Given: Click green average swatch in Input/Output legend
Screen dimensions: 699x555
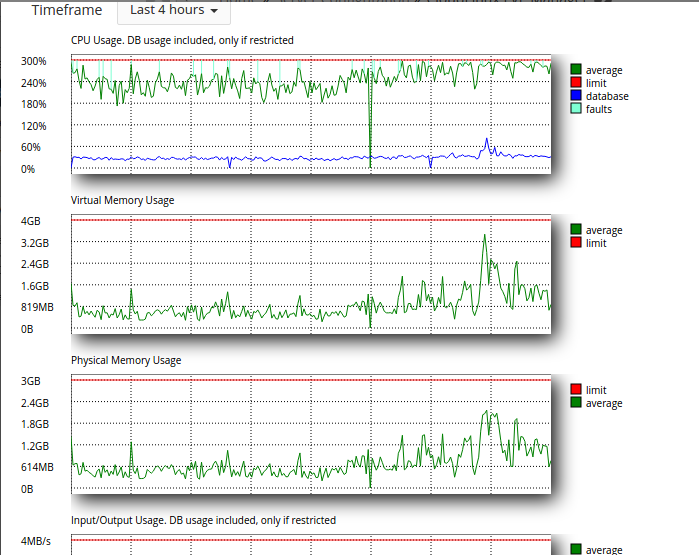Looking at the screenshot, I should [576, 549].
